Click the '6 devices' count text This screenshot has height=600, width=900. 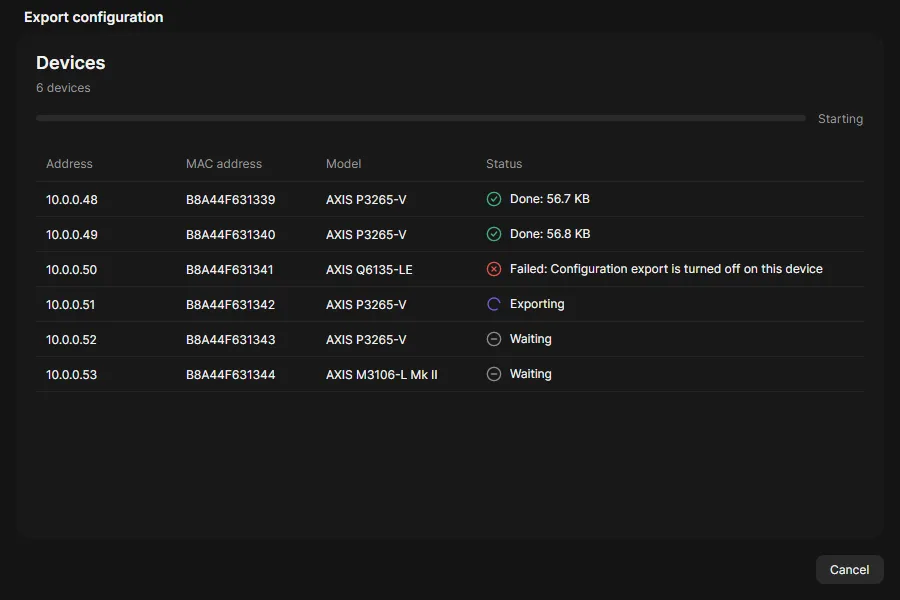[x=63, y=88]
